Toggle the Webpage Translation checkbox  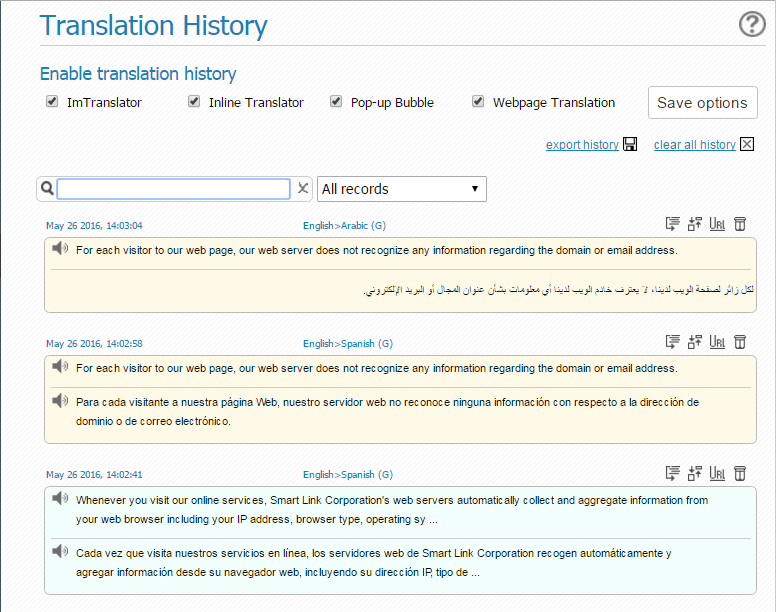478,101
